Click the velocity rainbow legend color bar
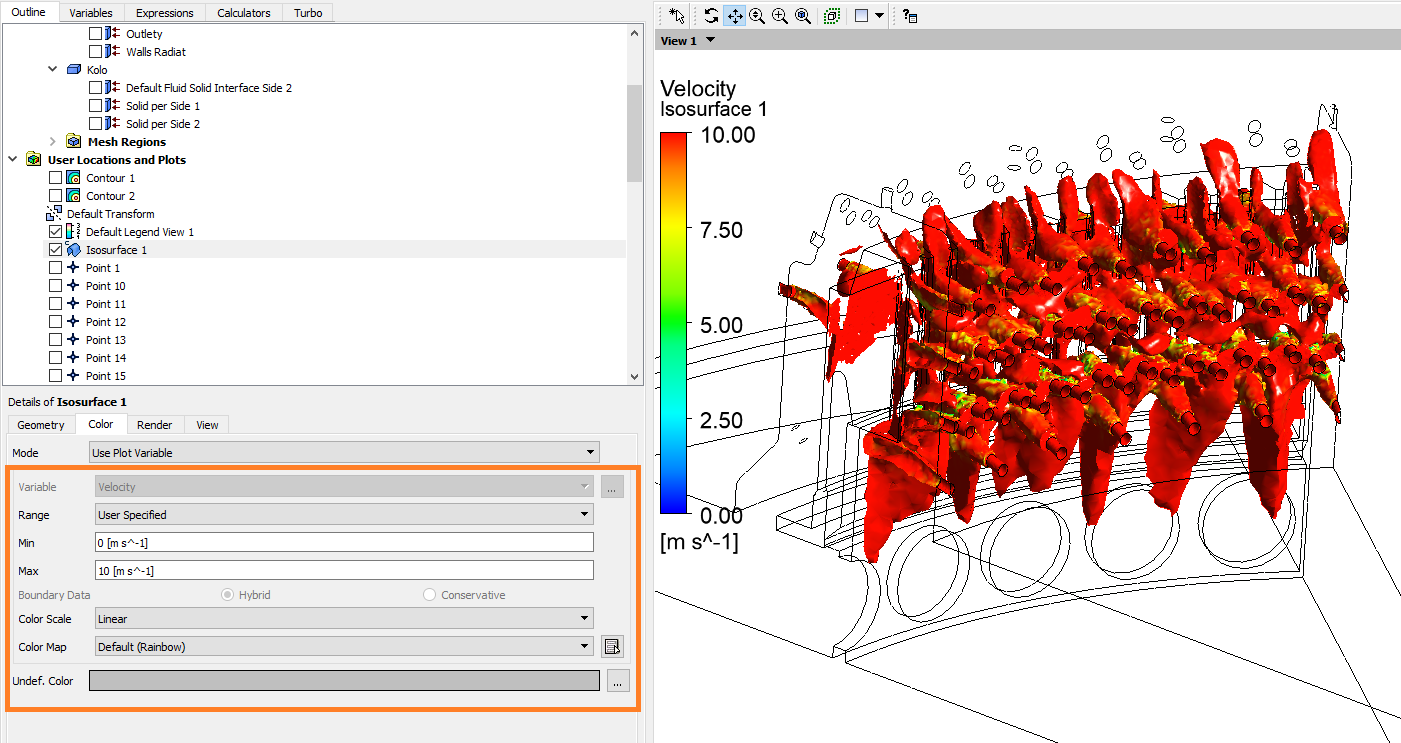Screen dimensions: 1401x743 tap(673, 324)
